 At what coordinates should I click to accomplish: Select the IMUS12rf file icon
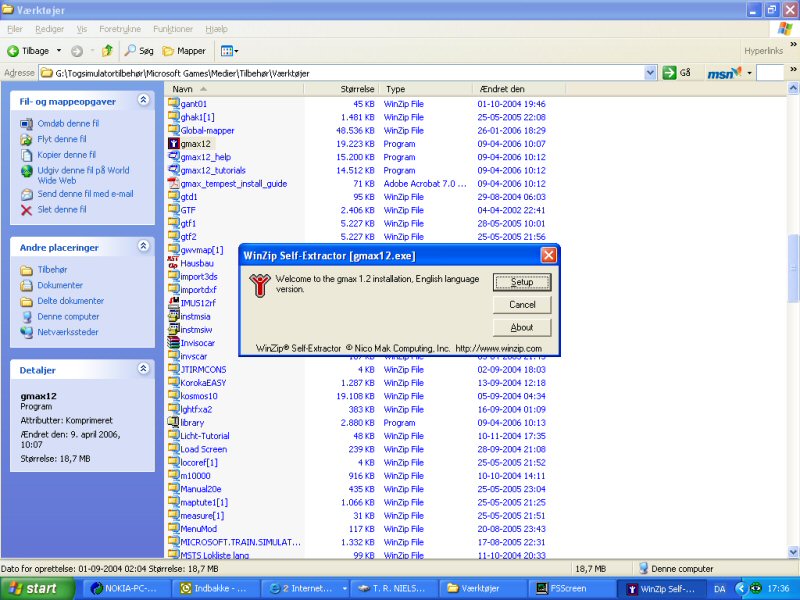173,303
